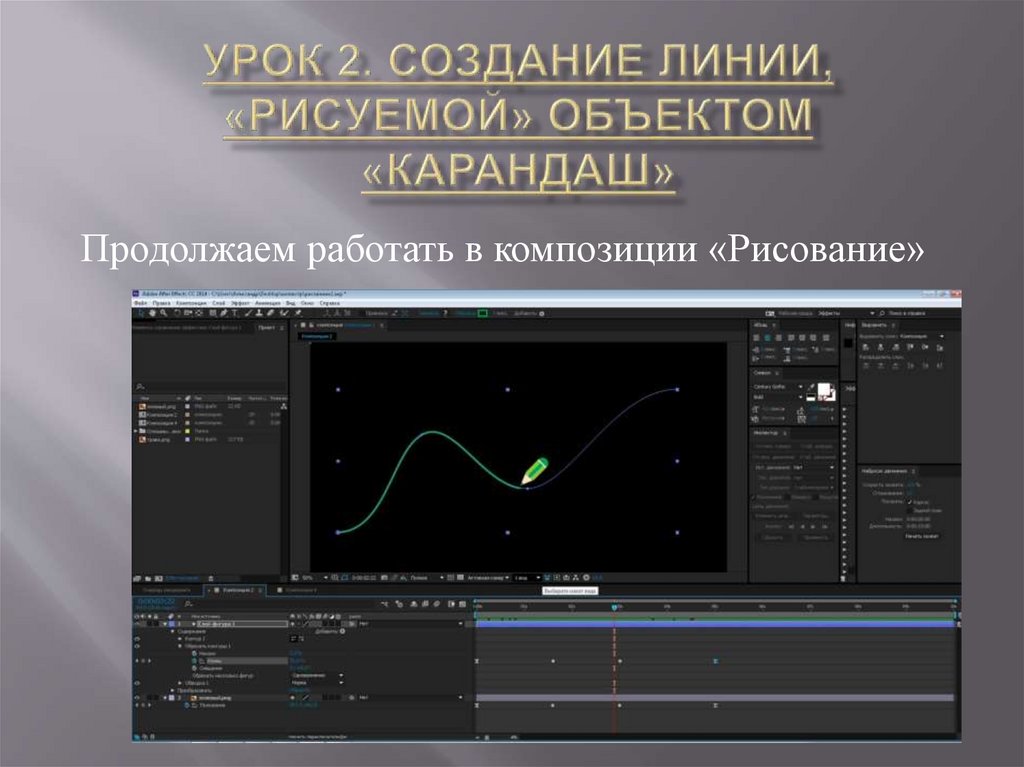Toggle stopwatch for Начало property
Viewport: 1024px width, 767px height.
(194, 653)
